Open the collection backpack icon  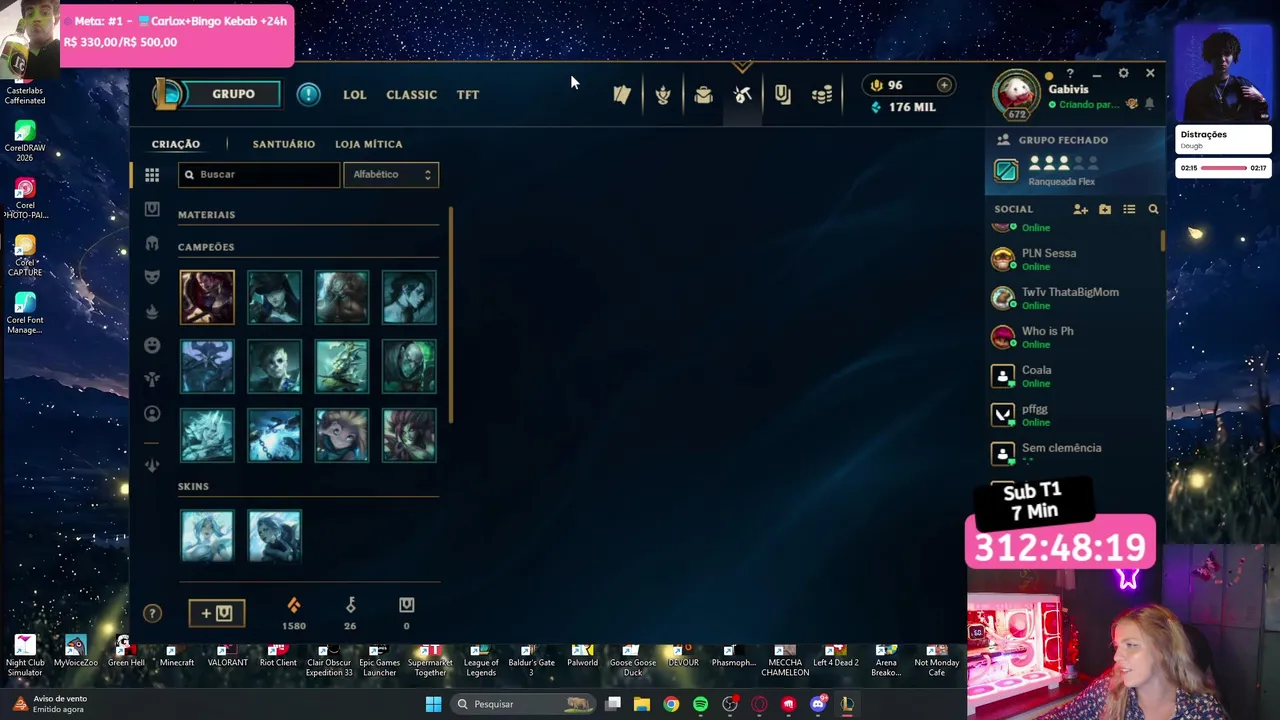tap(703, 94)
